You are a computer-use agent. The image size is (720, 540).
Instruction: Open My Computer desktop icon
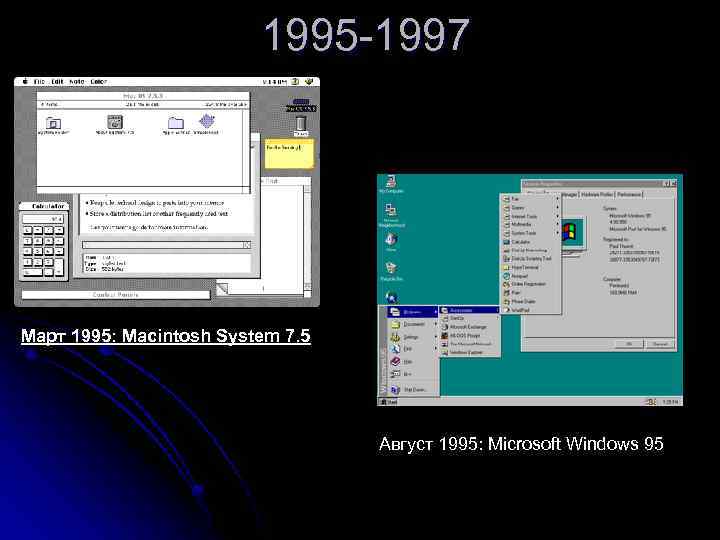click(391, 184)
